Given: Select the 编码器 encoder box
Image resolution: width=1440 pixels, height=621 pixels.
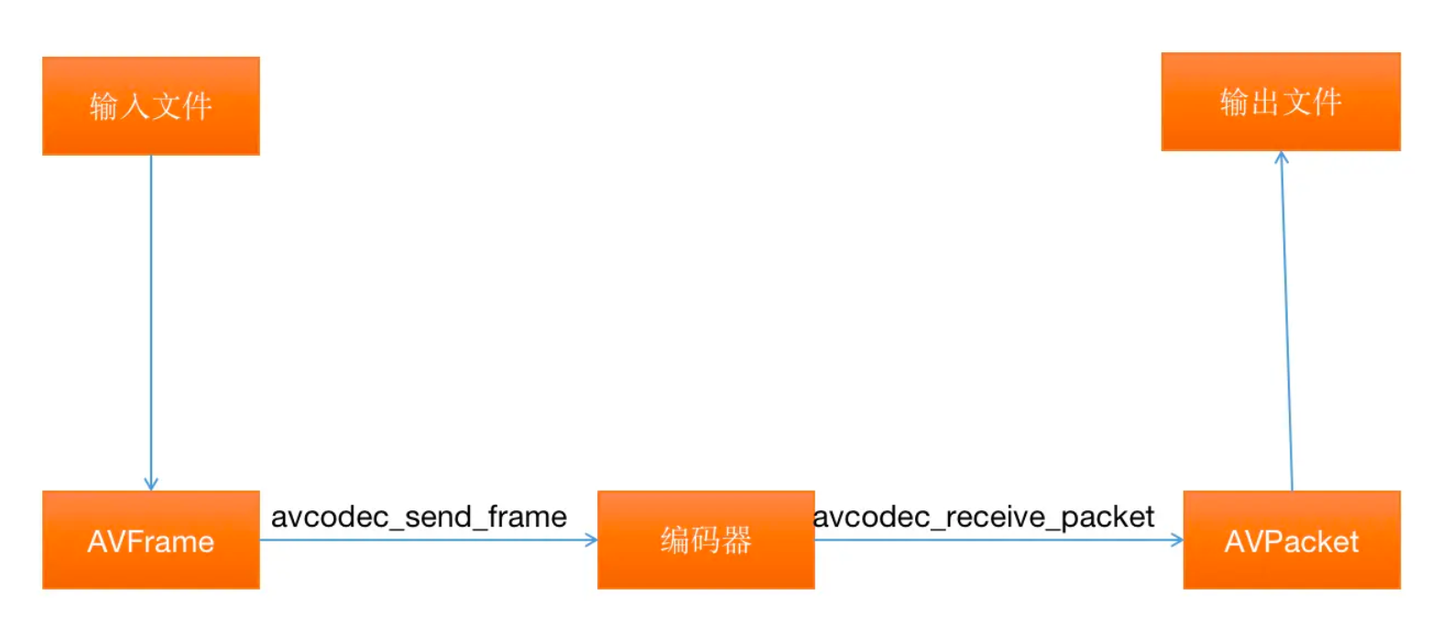Looking at the screenshot, I should 706,540.
